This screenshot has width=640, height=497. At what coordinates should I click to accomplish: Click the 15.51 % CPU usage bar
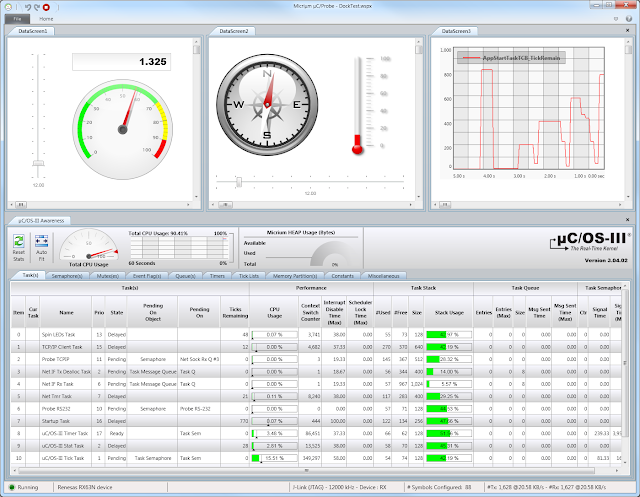tap(274, 458)
